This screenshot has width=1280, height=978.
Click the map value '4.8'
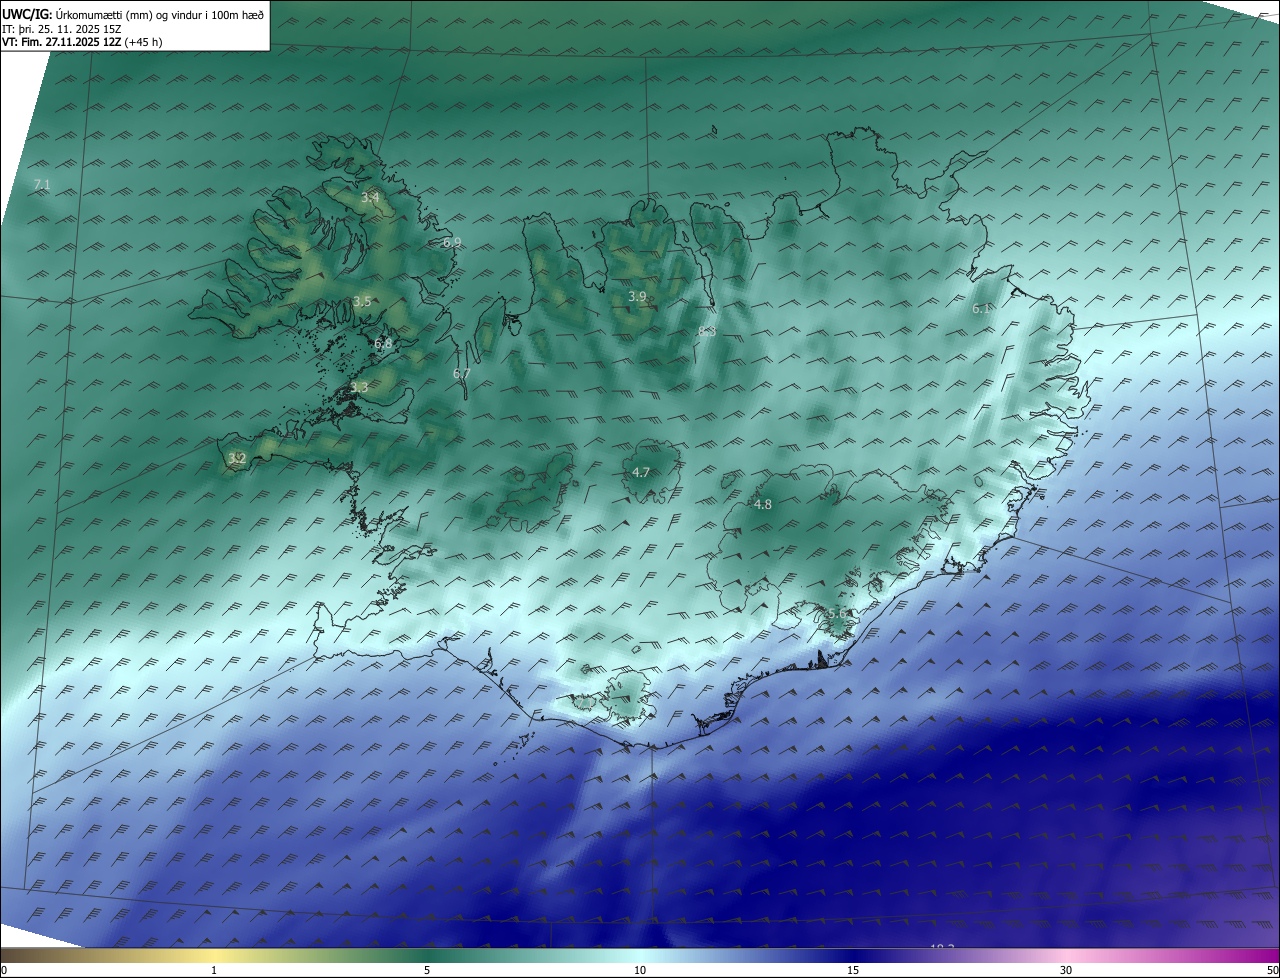coord(763,505)
